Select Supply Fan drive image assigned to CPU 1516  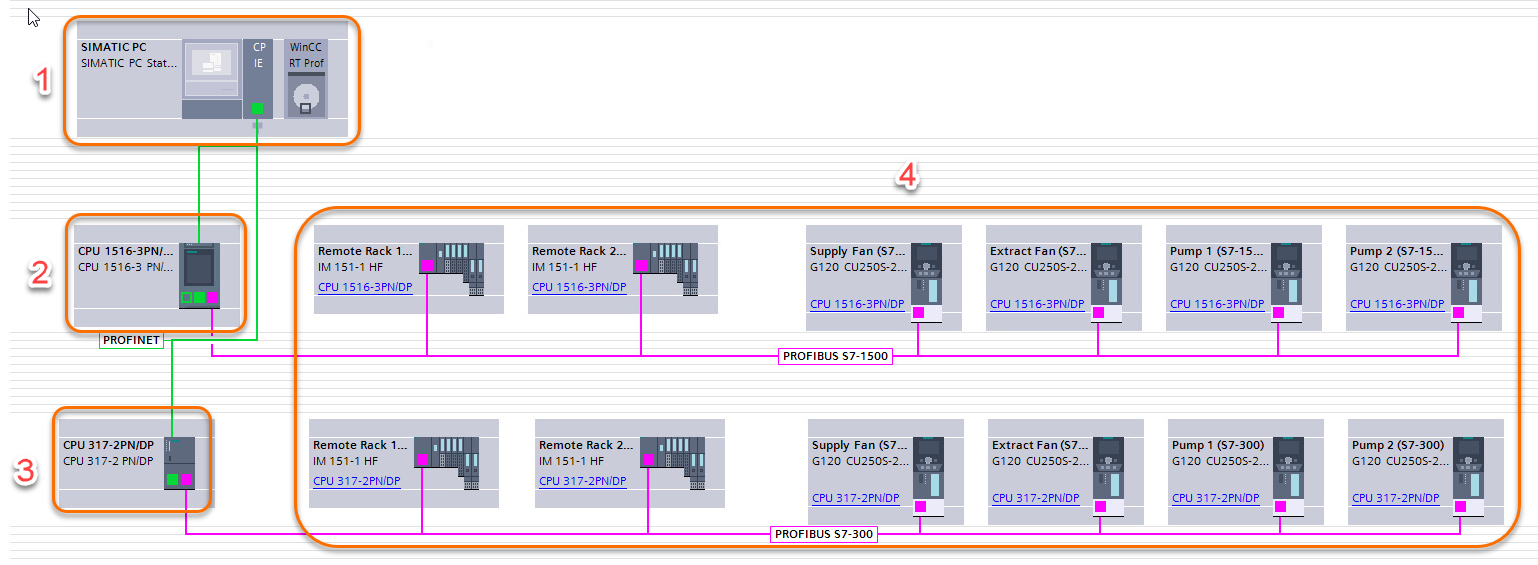click(926, 283)
